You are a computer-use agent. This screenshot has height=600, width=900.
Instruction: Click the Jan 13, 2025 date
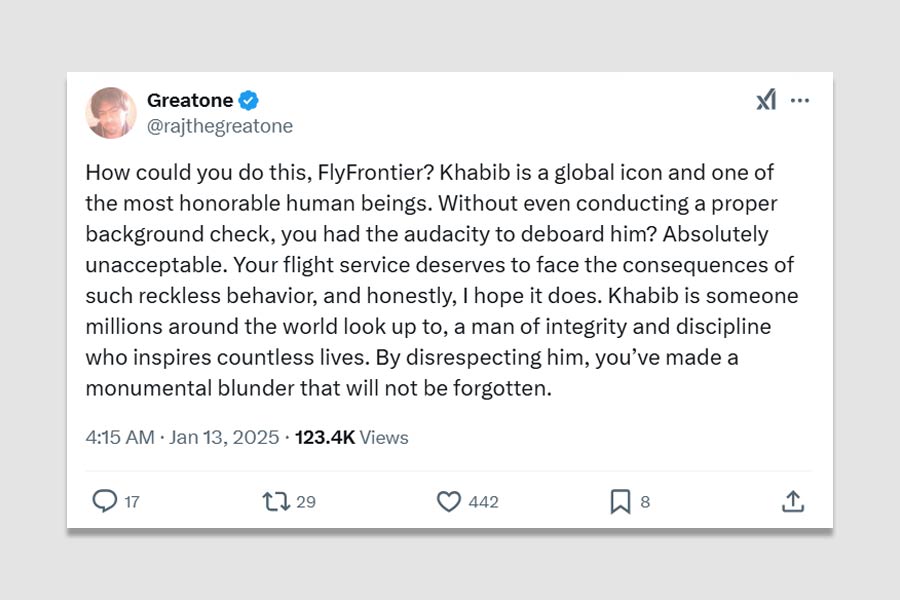coord(226,438)
